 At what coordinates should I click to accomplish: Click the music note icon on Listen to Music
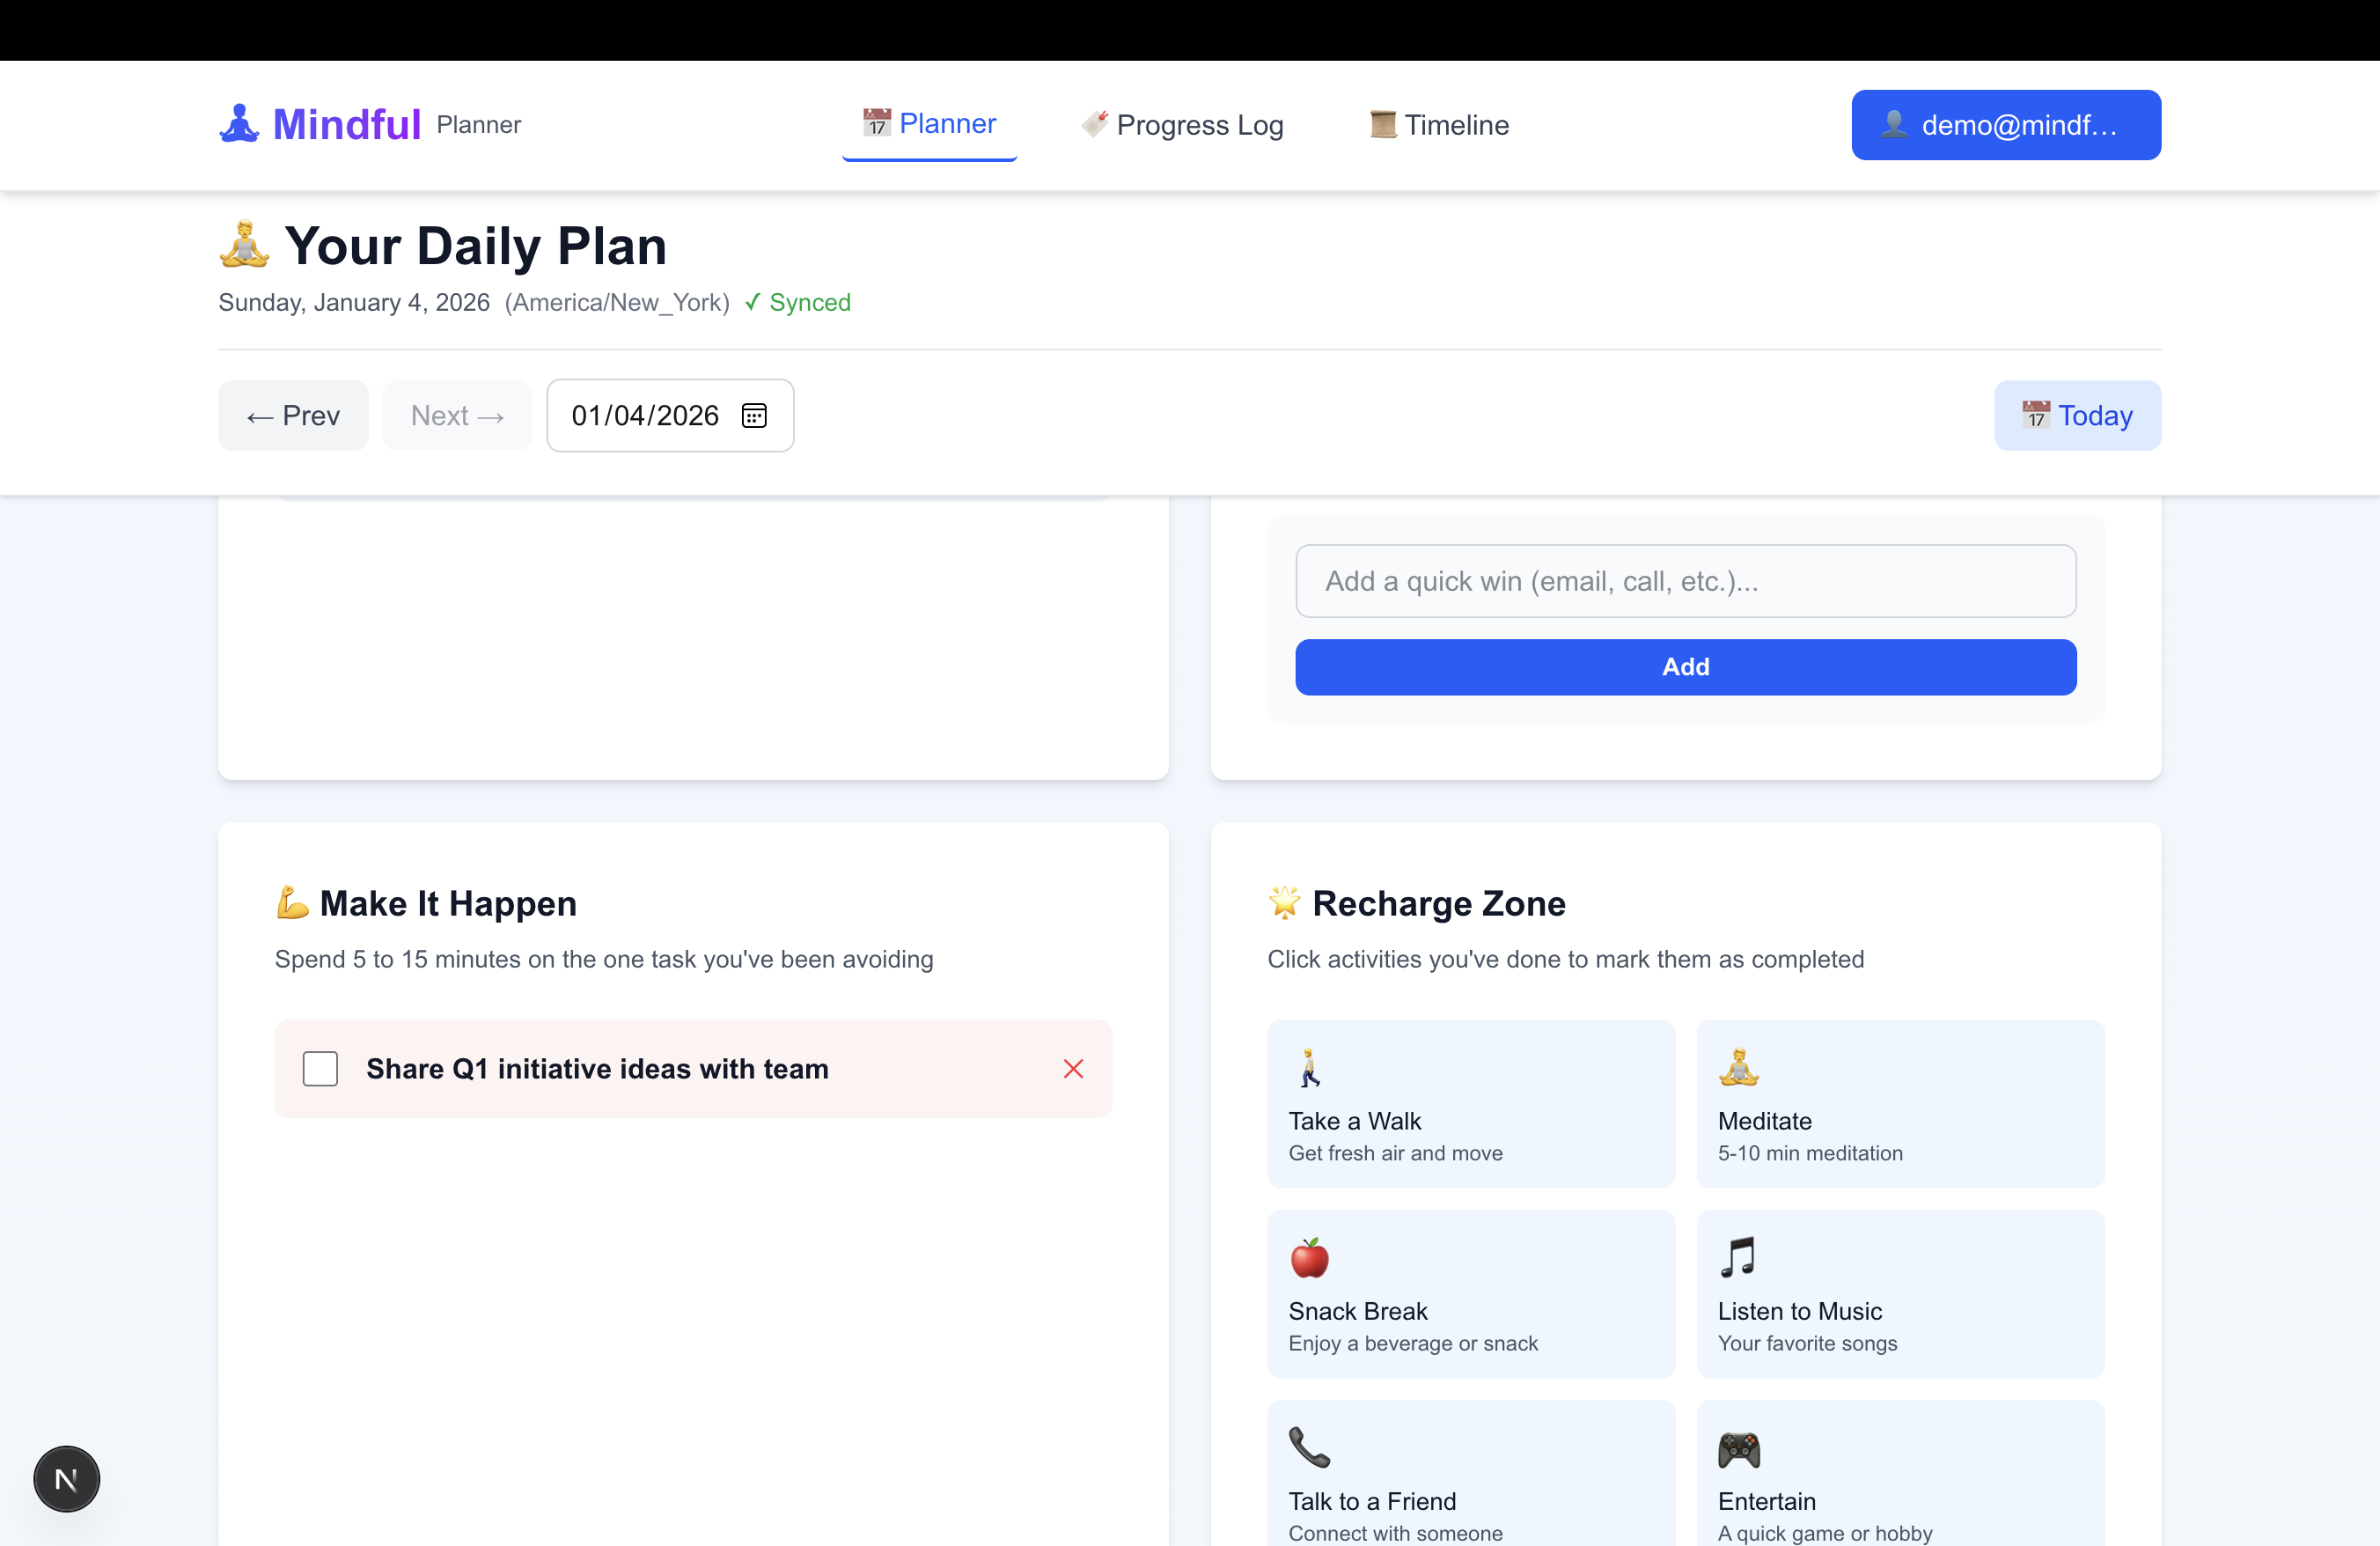pyautogui.click(x=1738, y=1259)
